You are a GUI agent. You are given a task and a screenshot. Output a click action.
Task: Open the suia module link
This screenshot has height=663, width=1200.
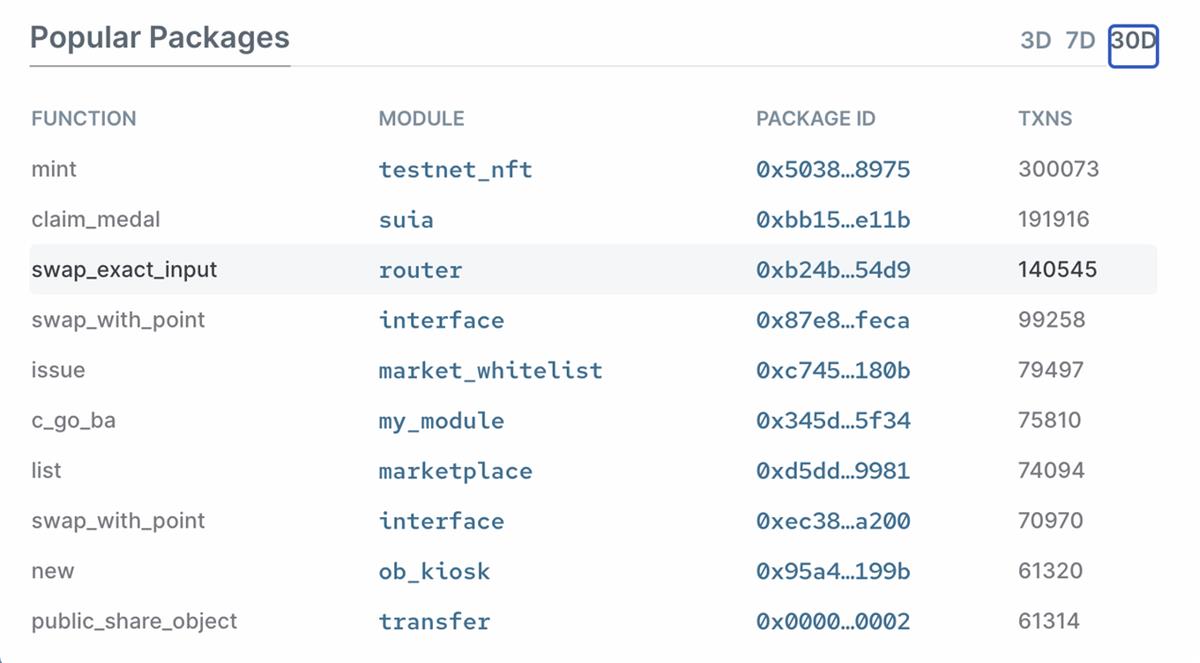pos(406,220)
